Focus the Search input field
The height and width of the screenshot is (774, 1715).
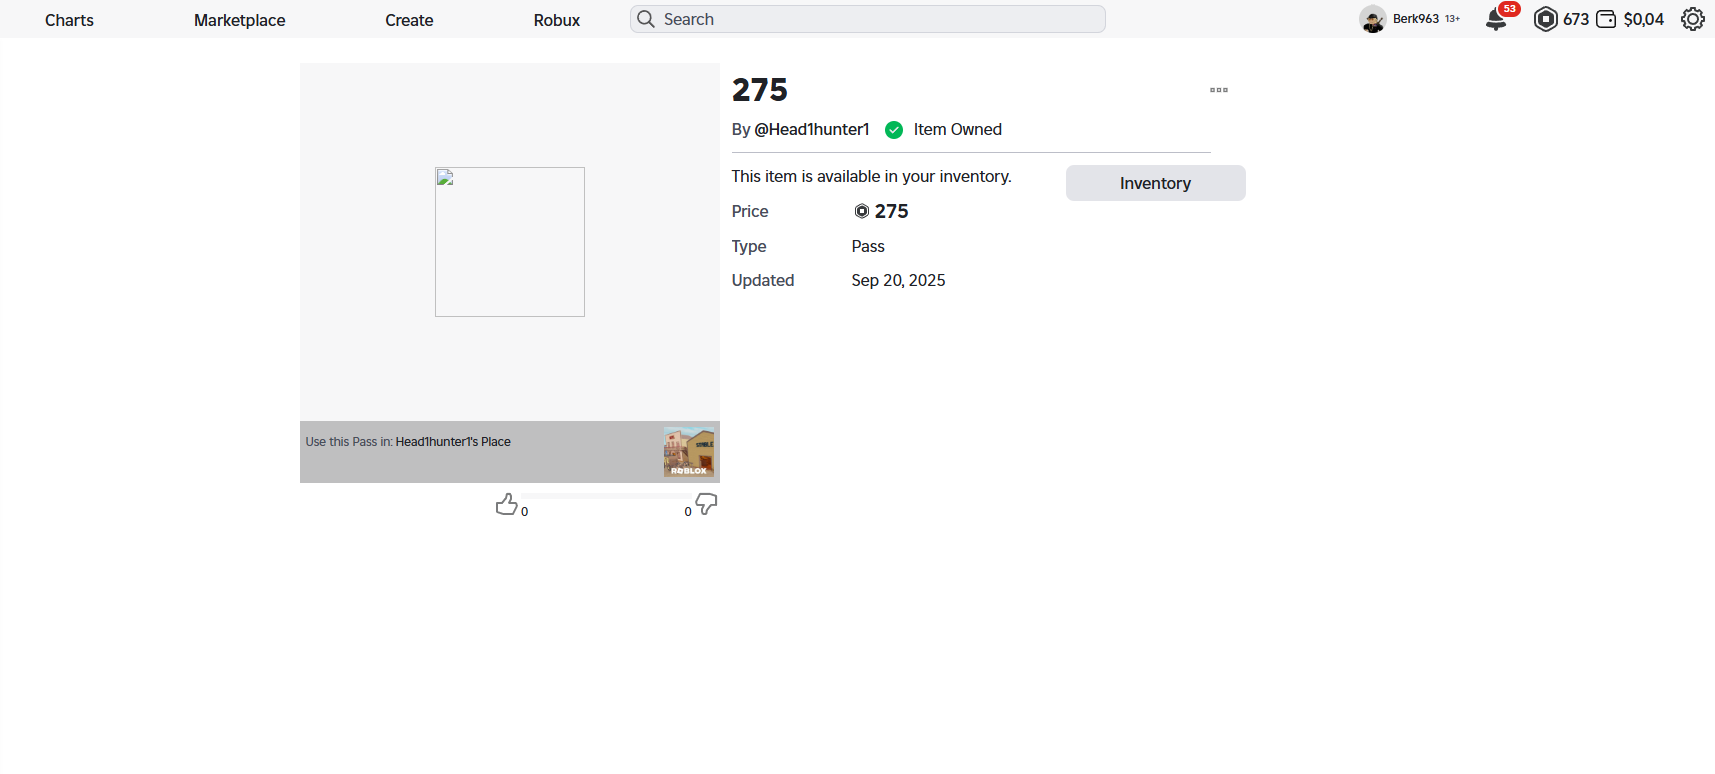(x=880, y=19)
